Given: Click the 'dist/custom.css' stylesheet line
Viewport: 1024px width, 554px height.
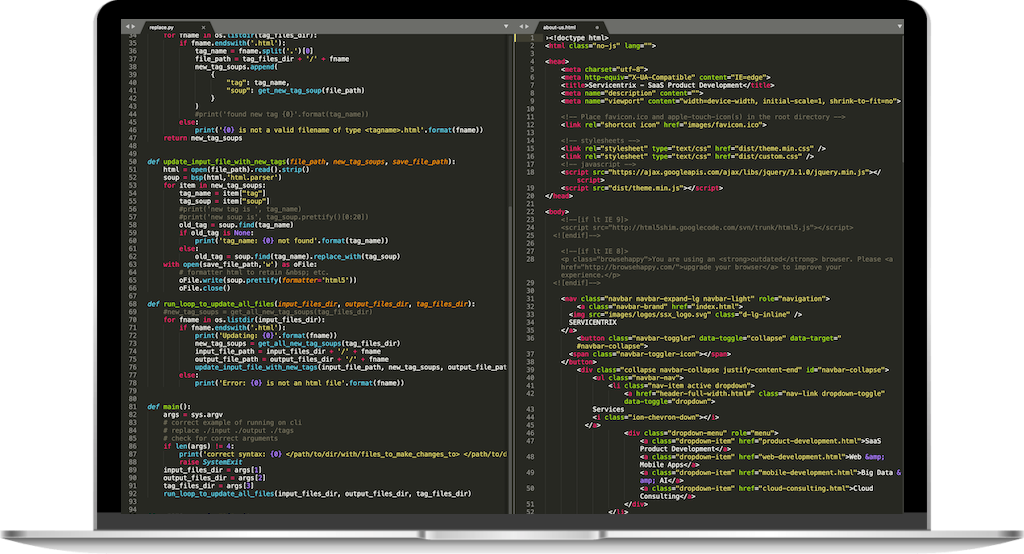Looking at the screenshot, I should point(687,156).
